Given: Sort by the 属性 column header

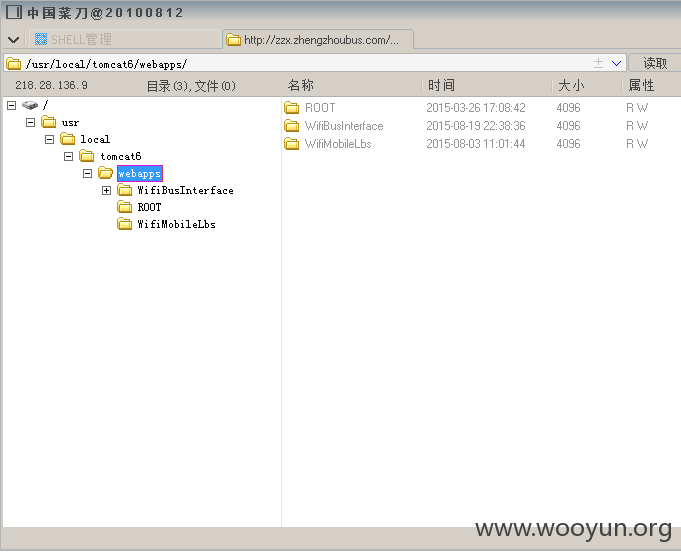Looking at the screenshot, I should (652, 85).
